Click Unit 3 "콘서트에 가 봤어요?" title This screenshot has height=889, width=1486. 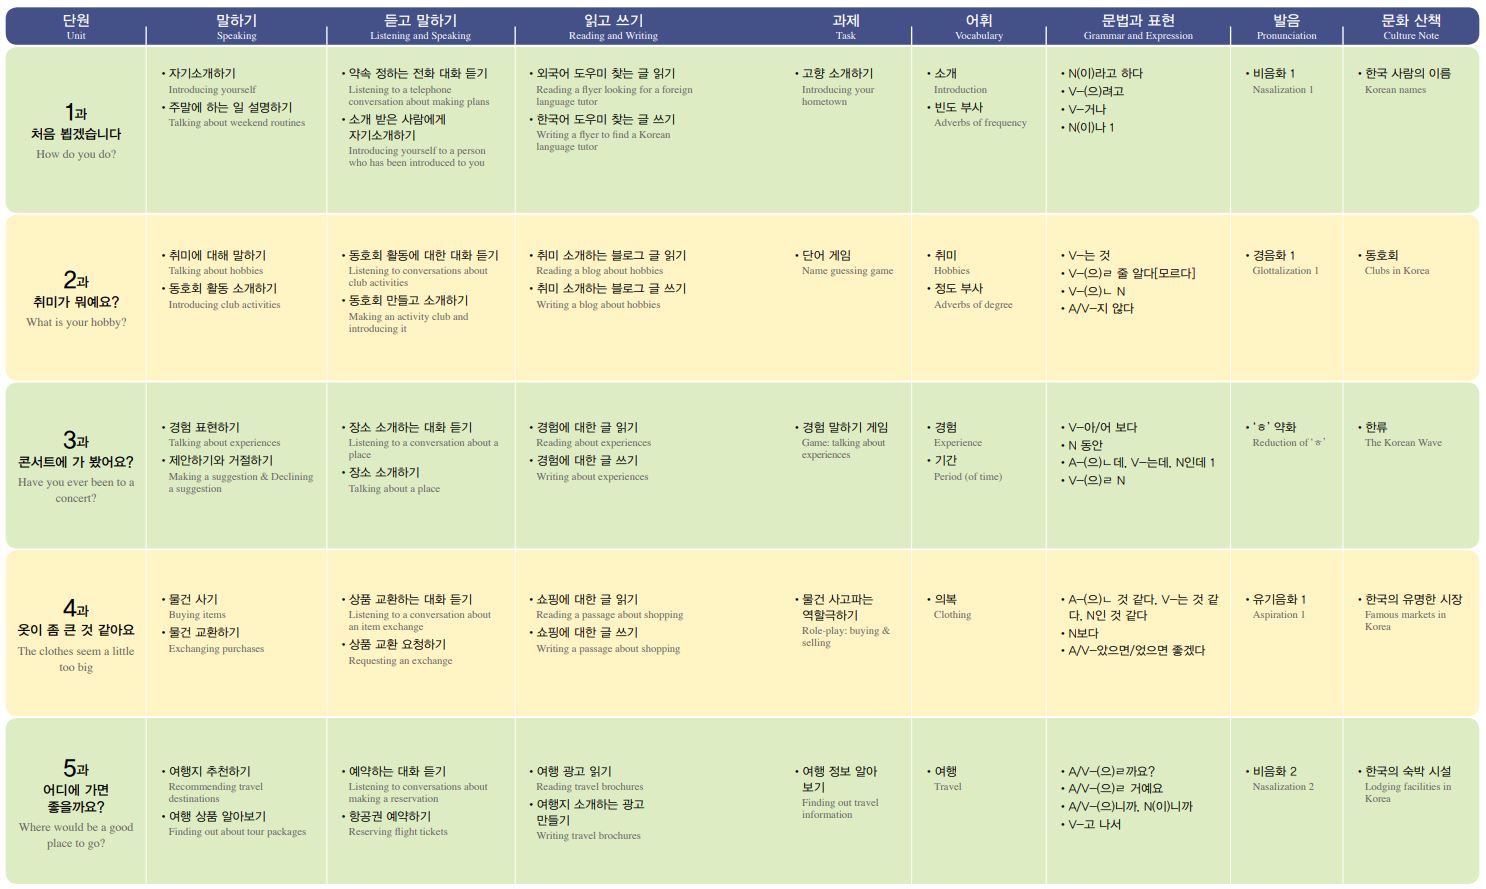point(76,462)
